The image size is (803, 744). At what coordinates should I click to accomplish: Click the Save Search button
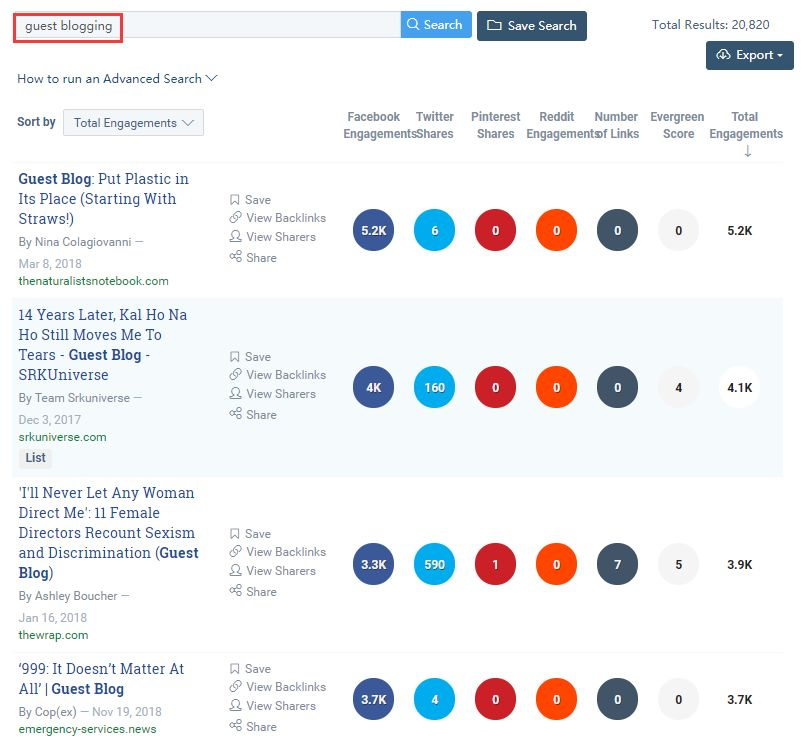pyautogui.click(x=532, y=26)
